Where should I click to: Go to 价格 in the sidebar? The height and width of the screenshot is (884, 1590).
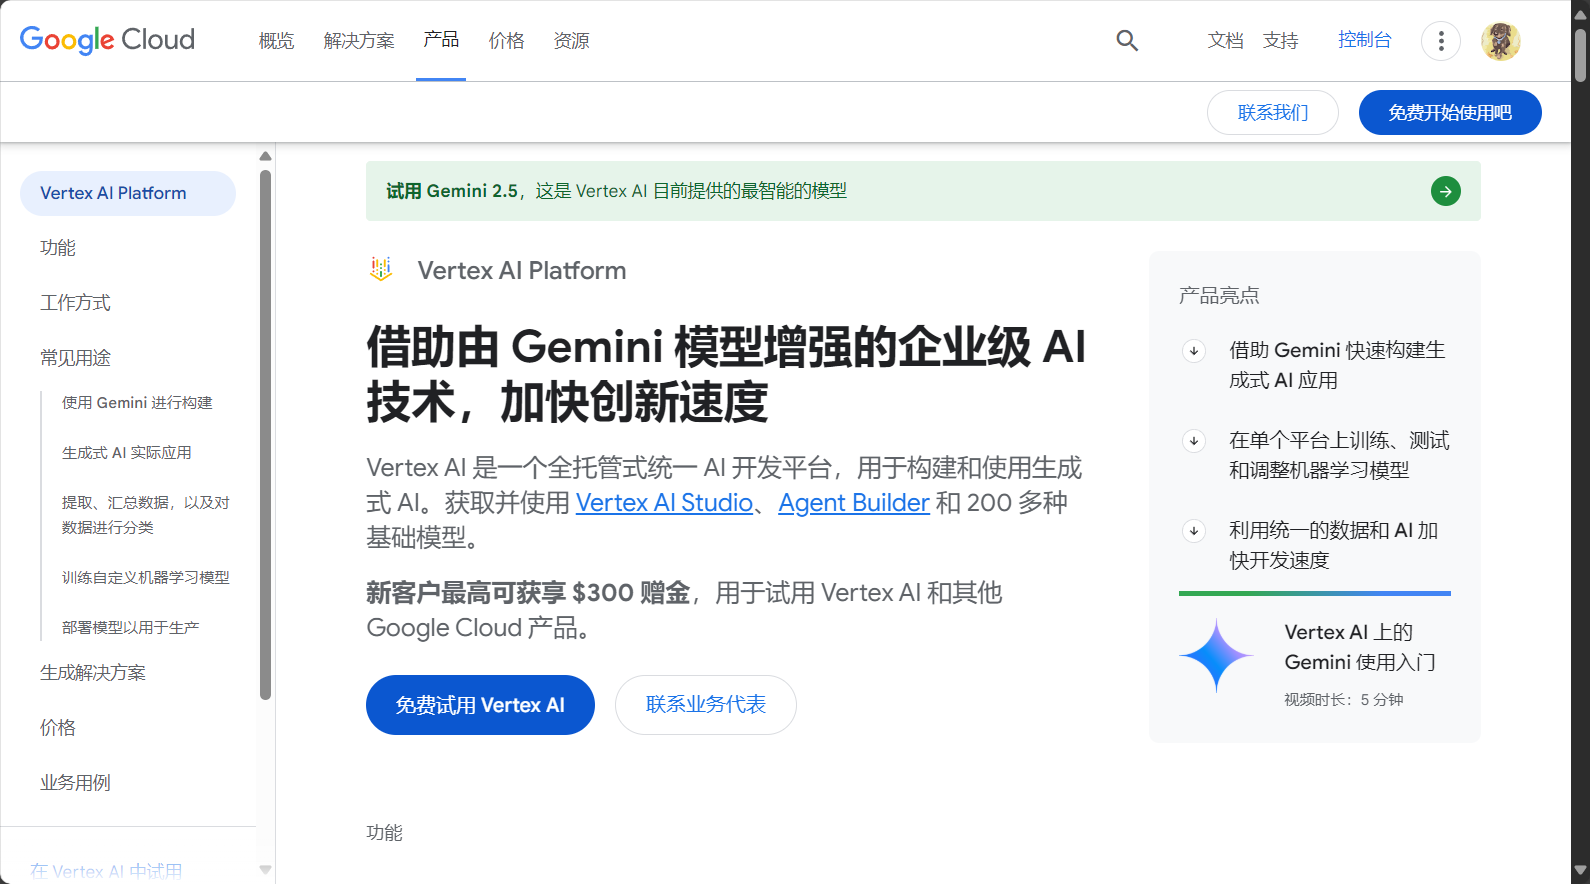point(58,728)
